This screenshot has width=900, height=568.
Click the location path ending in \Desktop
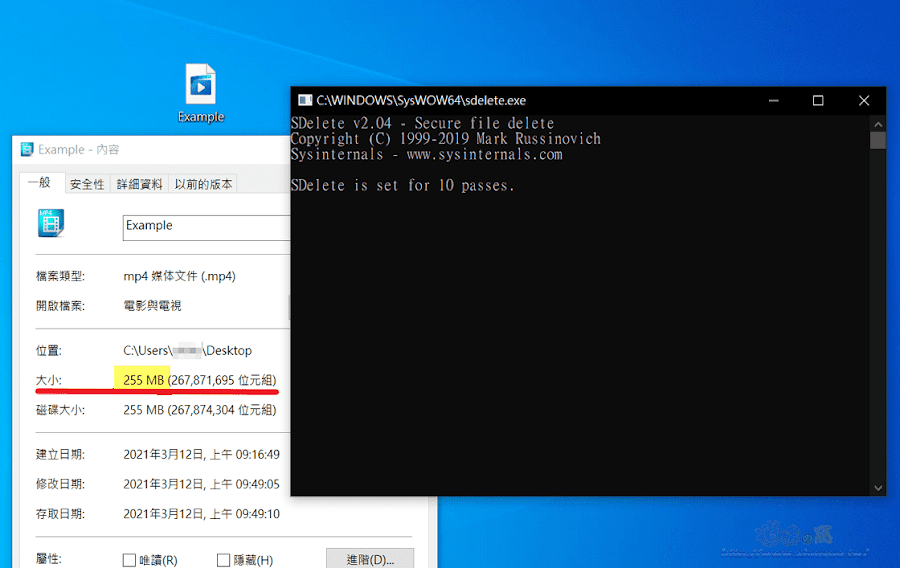(x=188, y=351)
